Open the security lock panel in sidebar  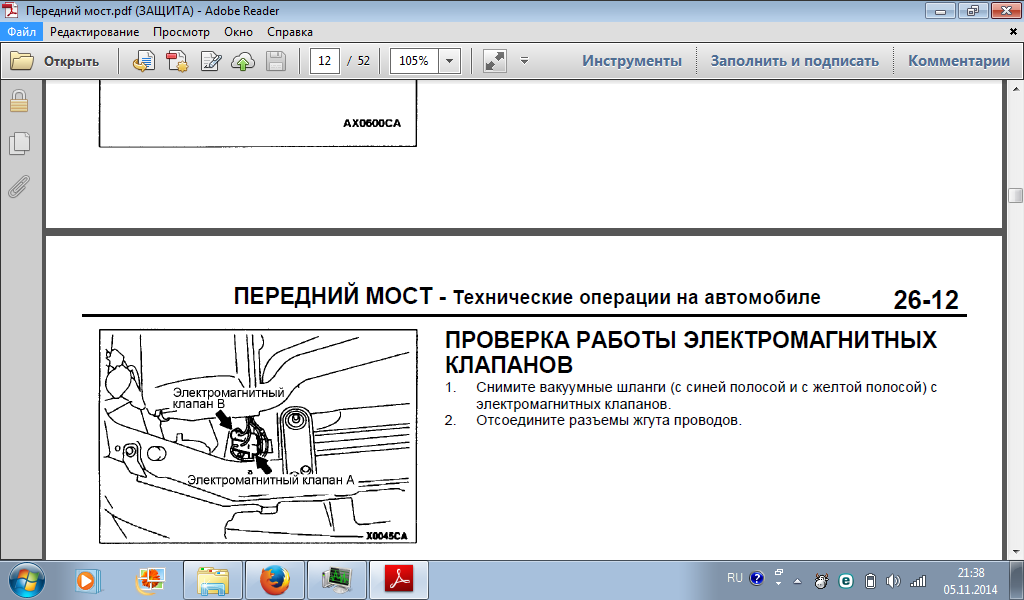tap(18, 101)
